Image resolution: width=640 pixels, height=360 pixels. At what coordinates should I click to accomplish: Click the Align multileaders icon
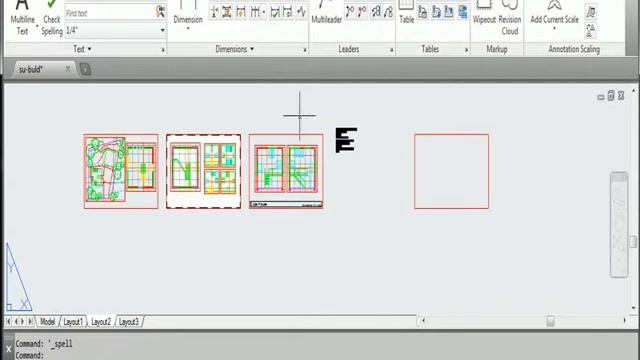(x=376, y=12)
